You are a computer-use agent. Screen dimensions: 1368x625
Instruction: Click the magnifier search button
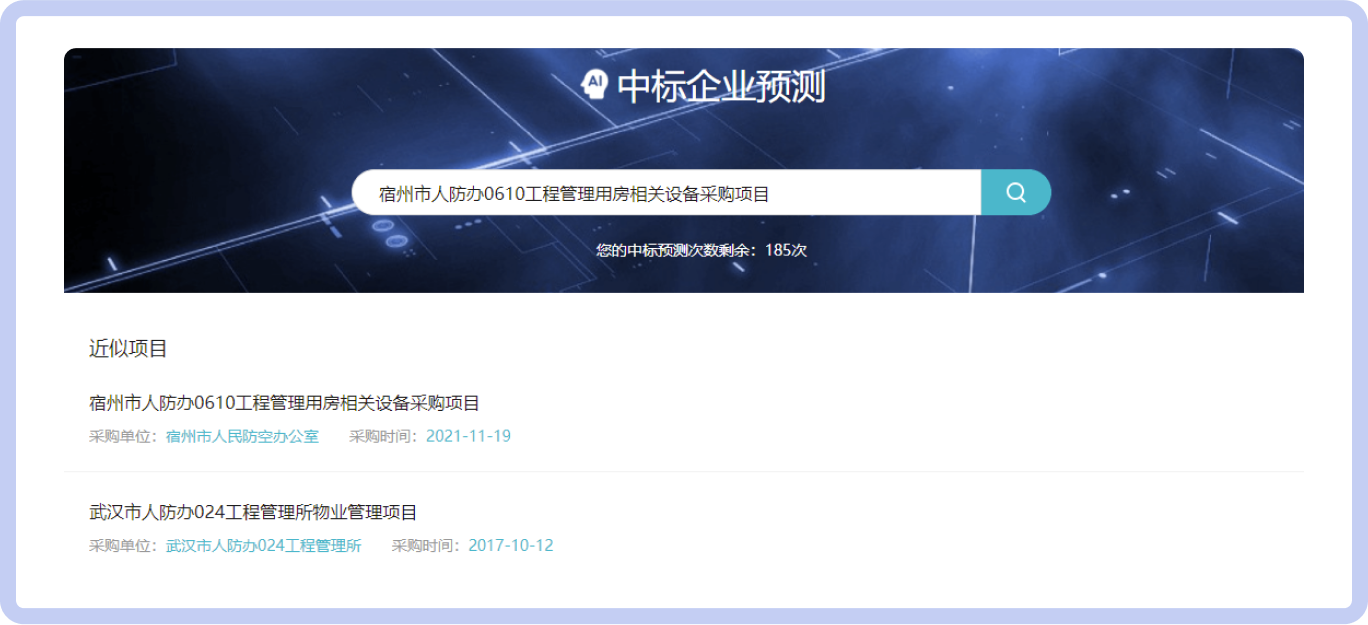tap(1016, 193)
